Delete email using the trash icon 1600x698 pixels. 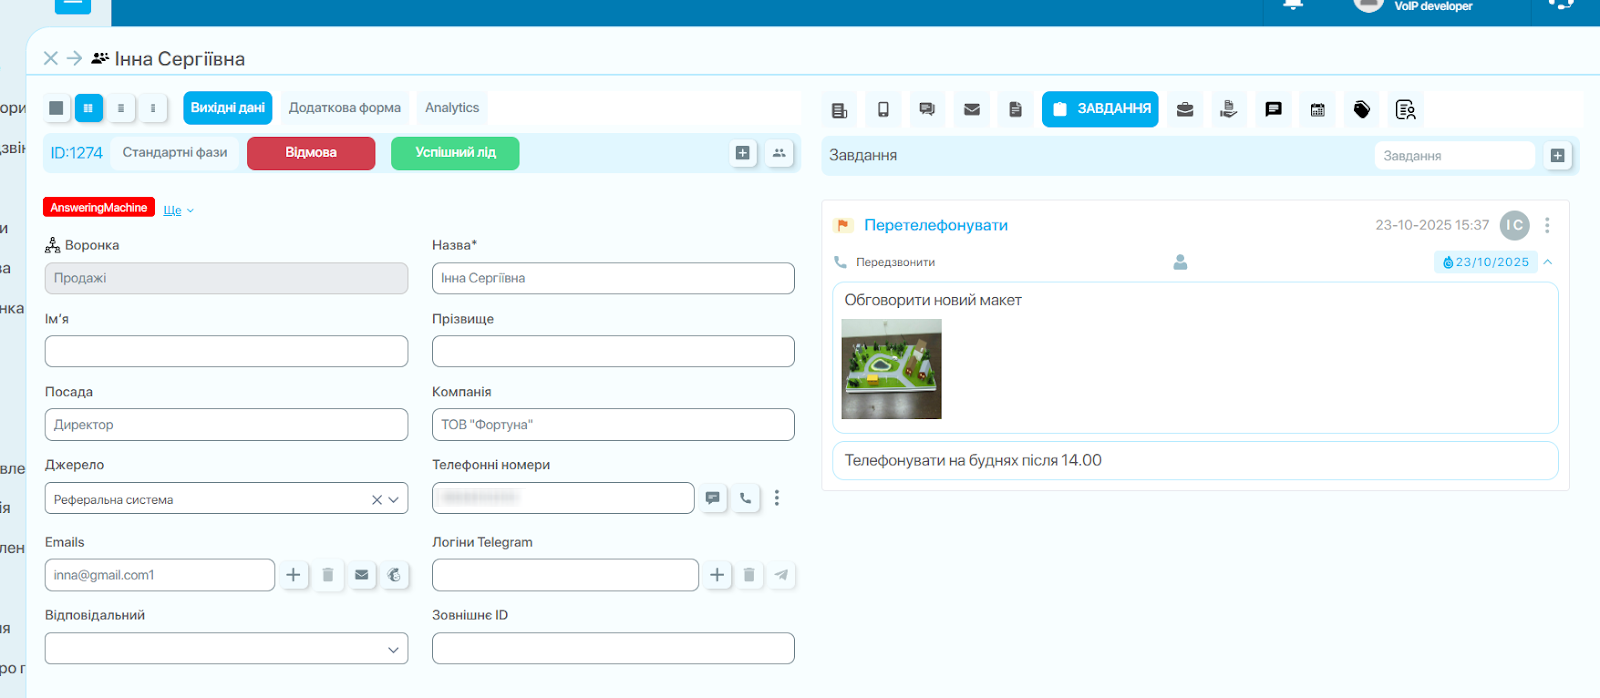(327, 575)
